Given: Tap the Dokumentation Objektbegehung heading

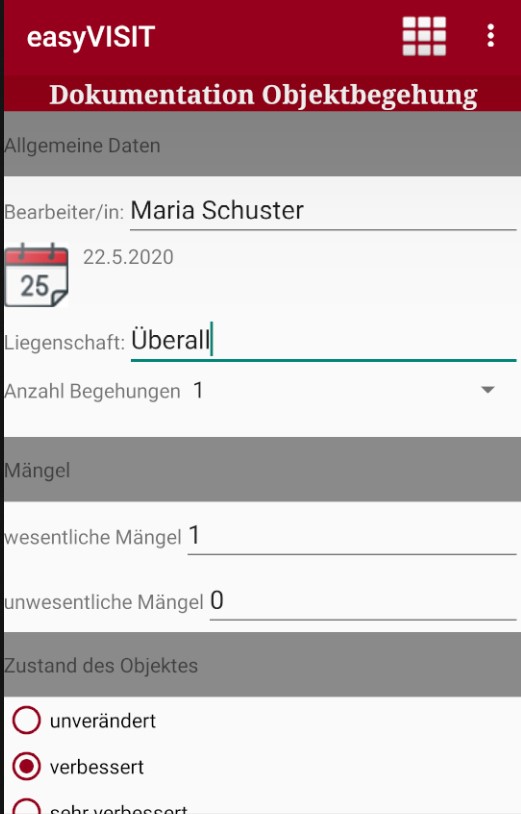Looking at the screenshot, I should coord(263,95).
